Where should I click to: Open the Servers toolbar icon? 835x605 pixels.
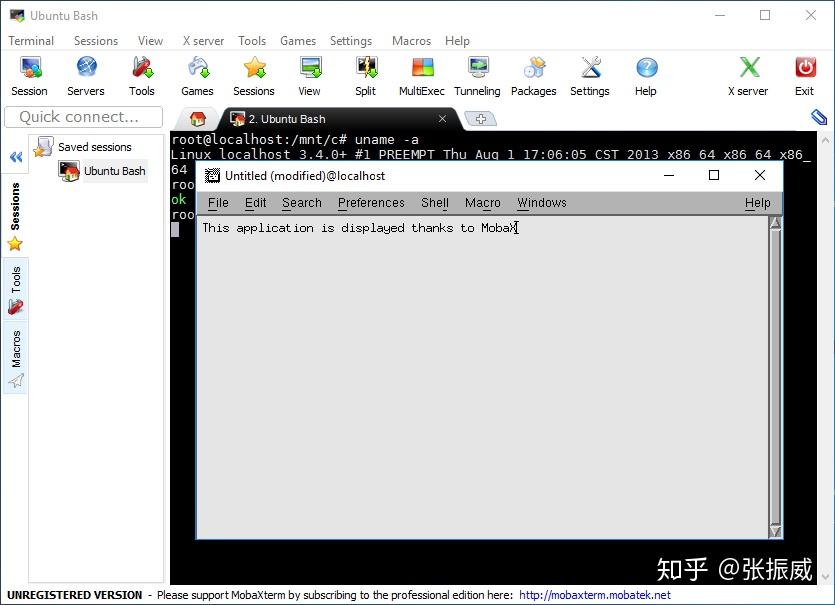pyautogui.click(x=86, y=76)
